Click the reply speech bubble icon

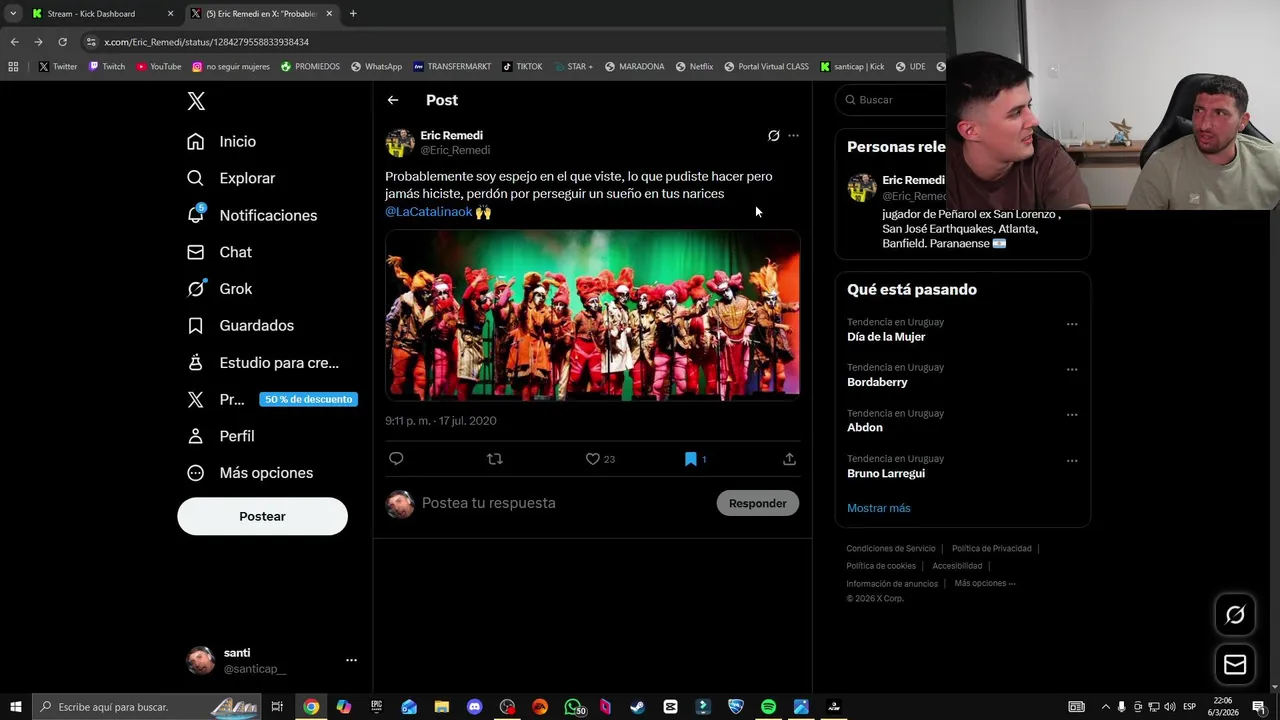(396, 459)
